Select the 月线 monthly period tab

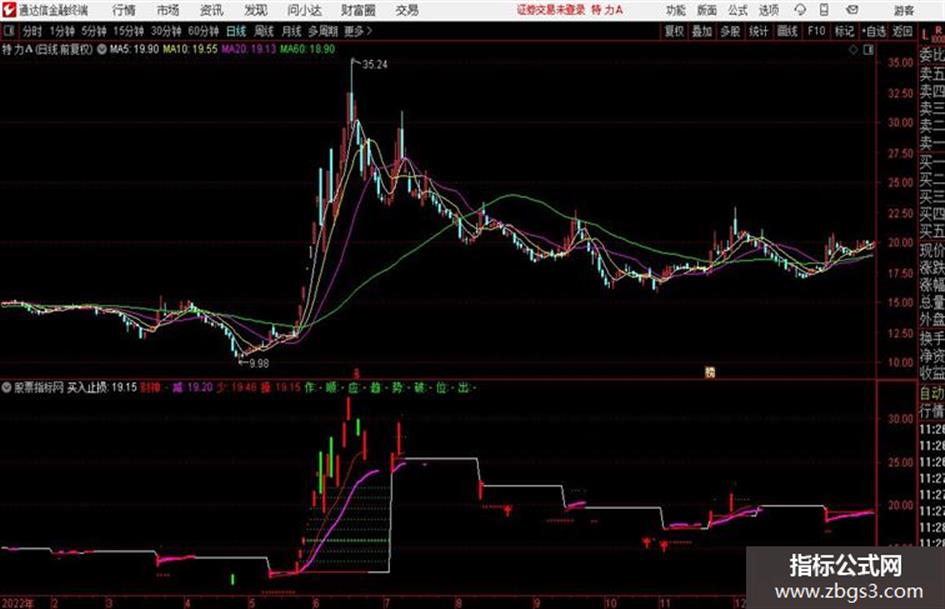(292, 31)
